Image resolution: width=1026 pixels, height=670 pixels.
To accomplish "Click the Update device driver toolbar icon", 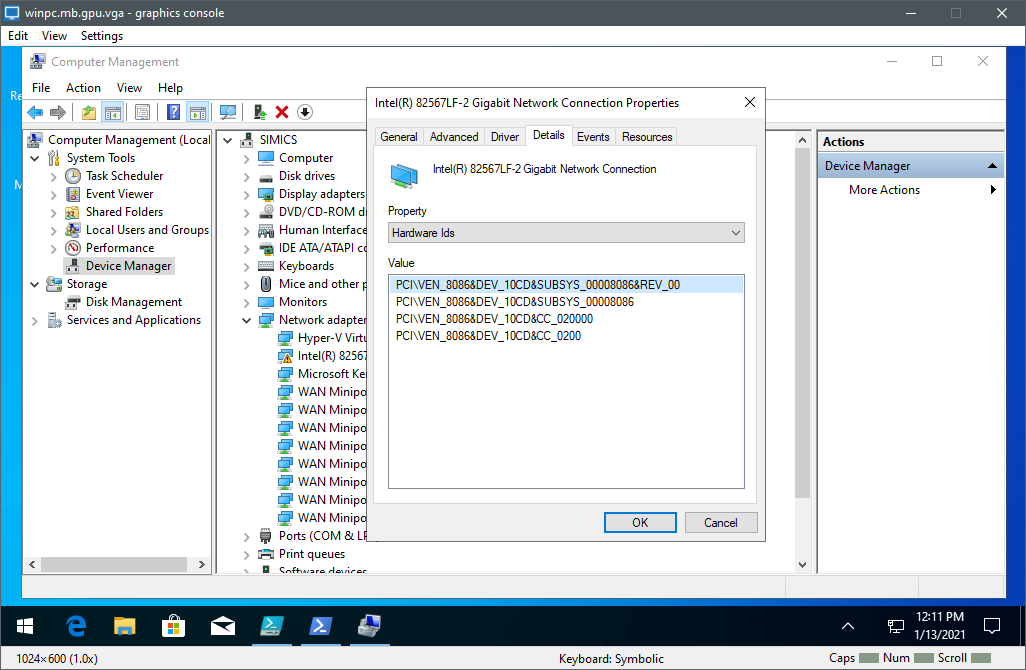I will [260, 112].
